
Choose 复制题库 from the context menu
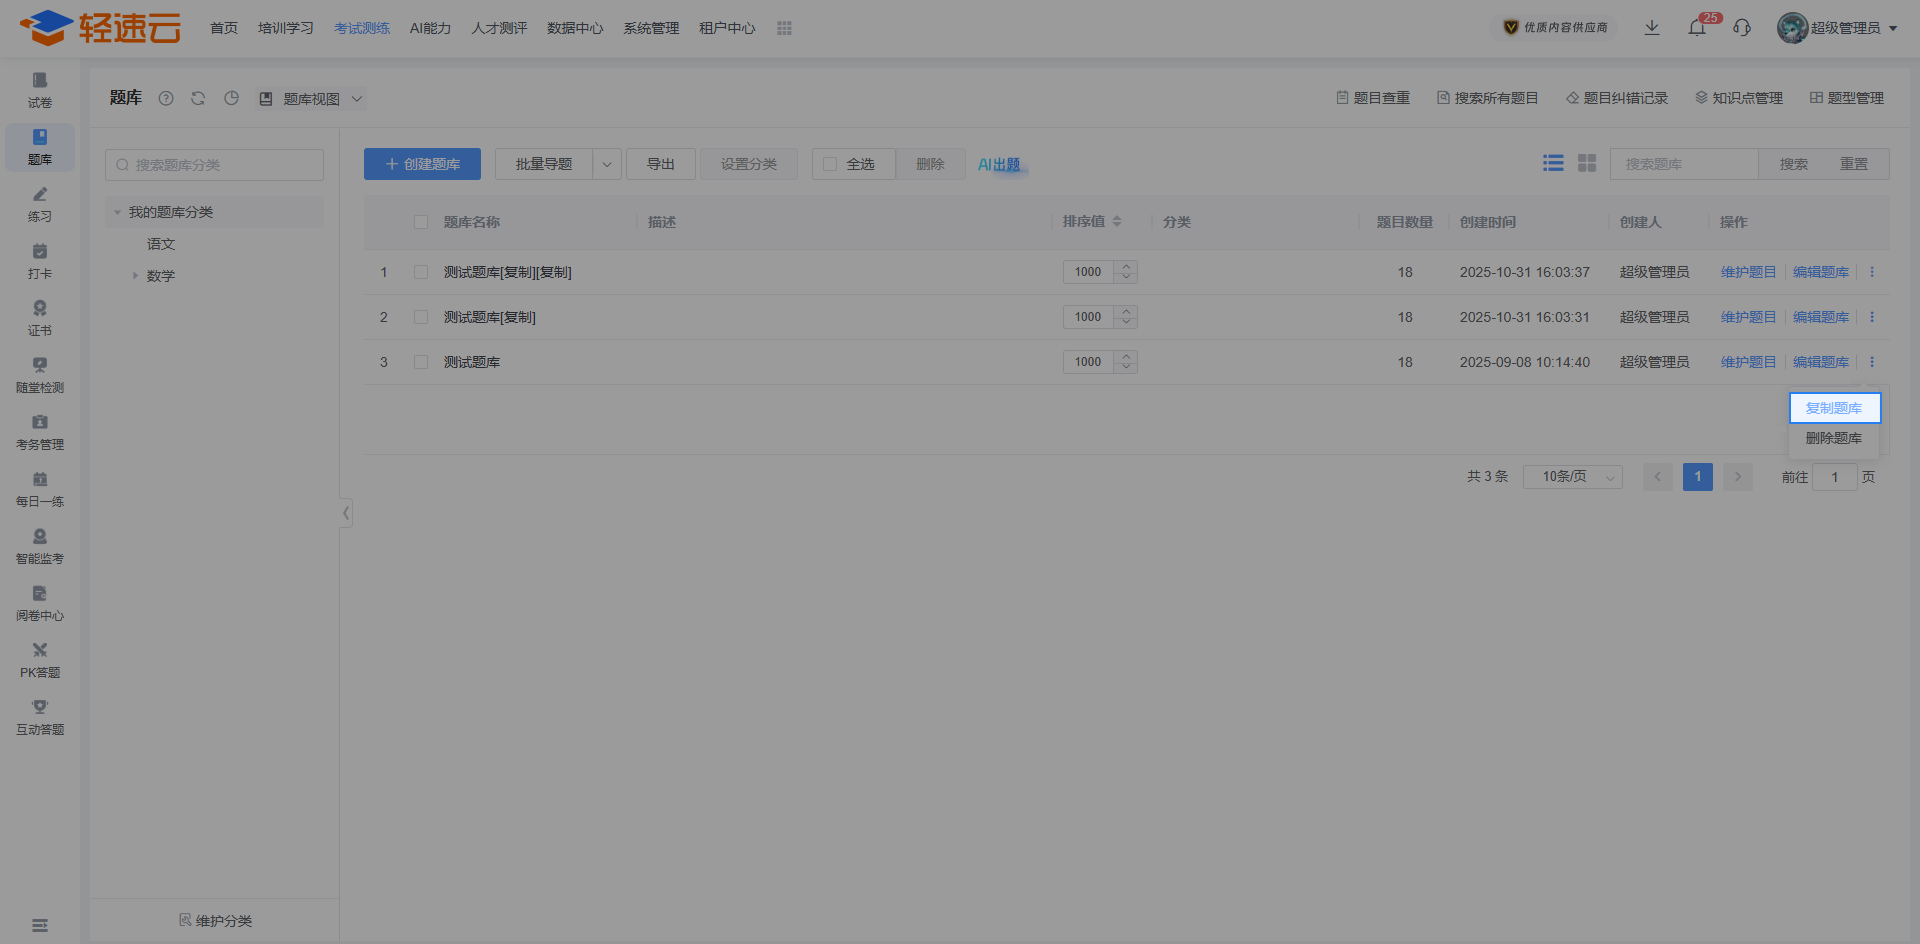click(x=1834, y=408)
